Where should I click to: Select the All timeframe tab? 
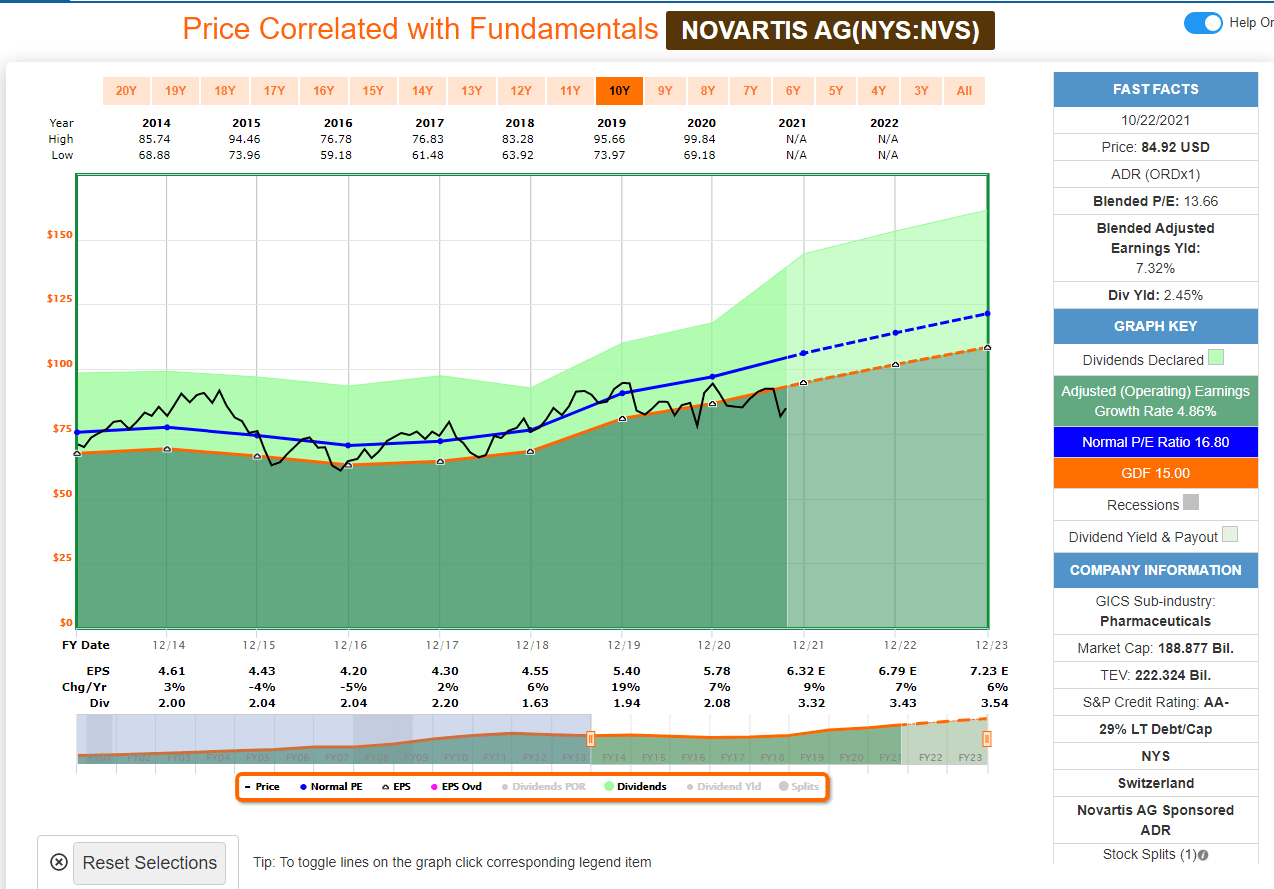(x=964, y=91)
